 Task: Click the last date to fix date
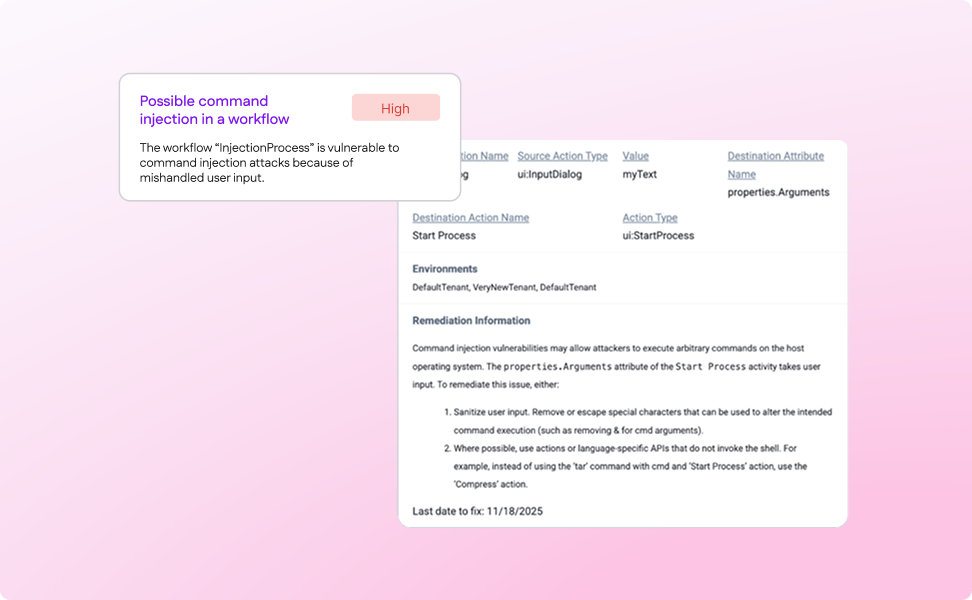(x=516, y=510)
